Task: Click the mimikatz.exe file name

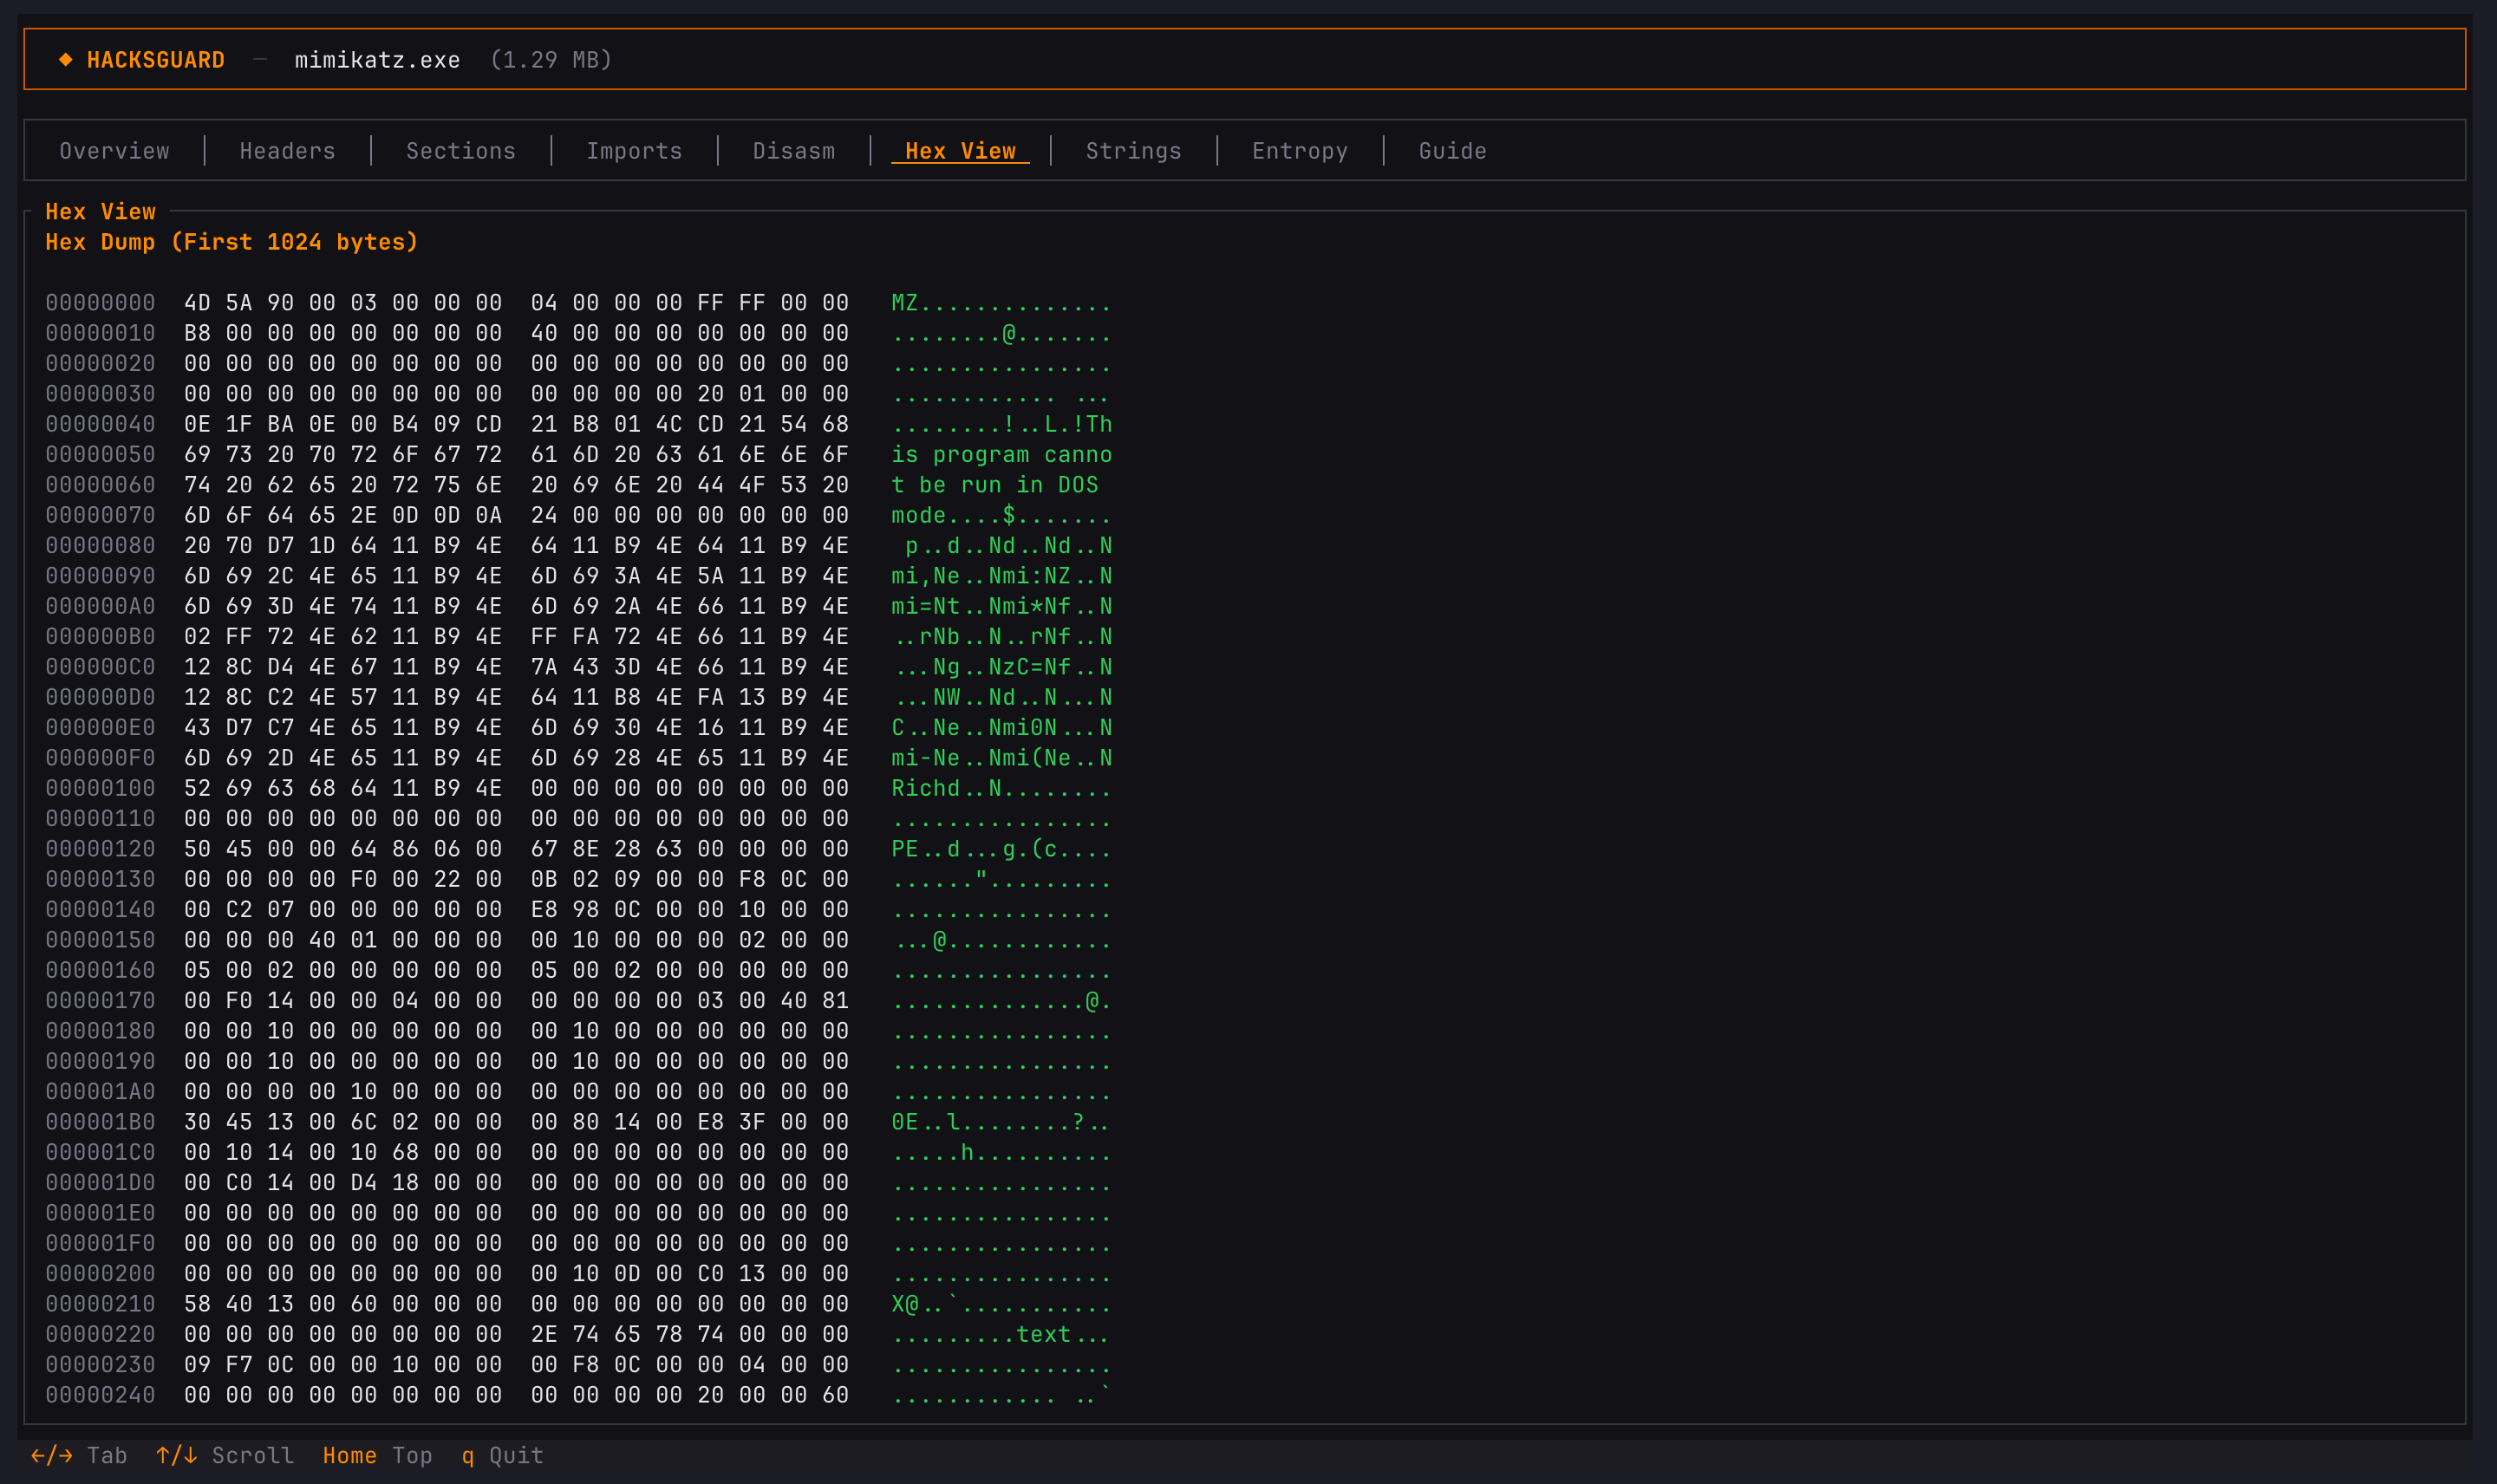Action: point(377,60)
